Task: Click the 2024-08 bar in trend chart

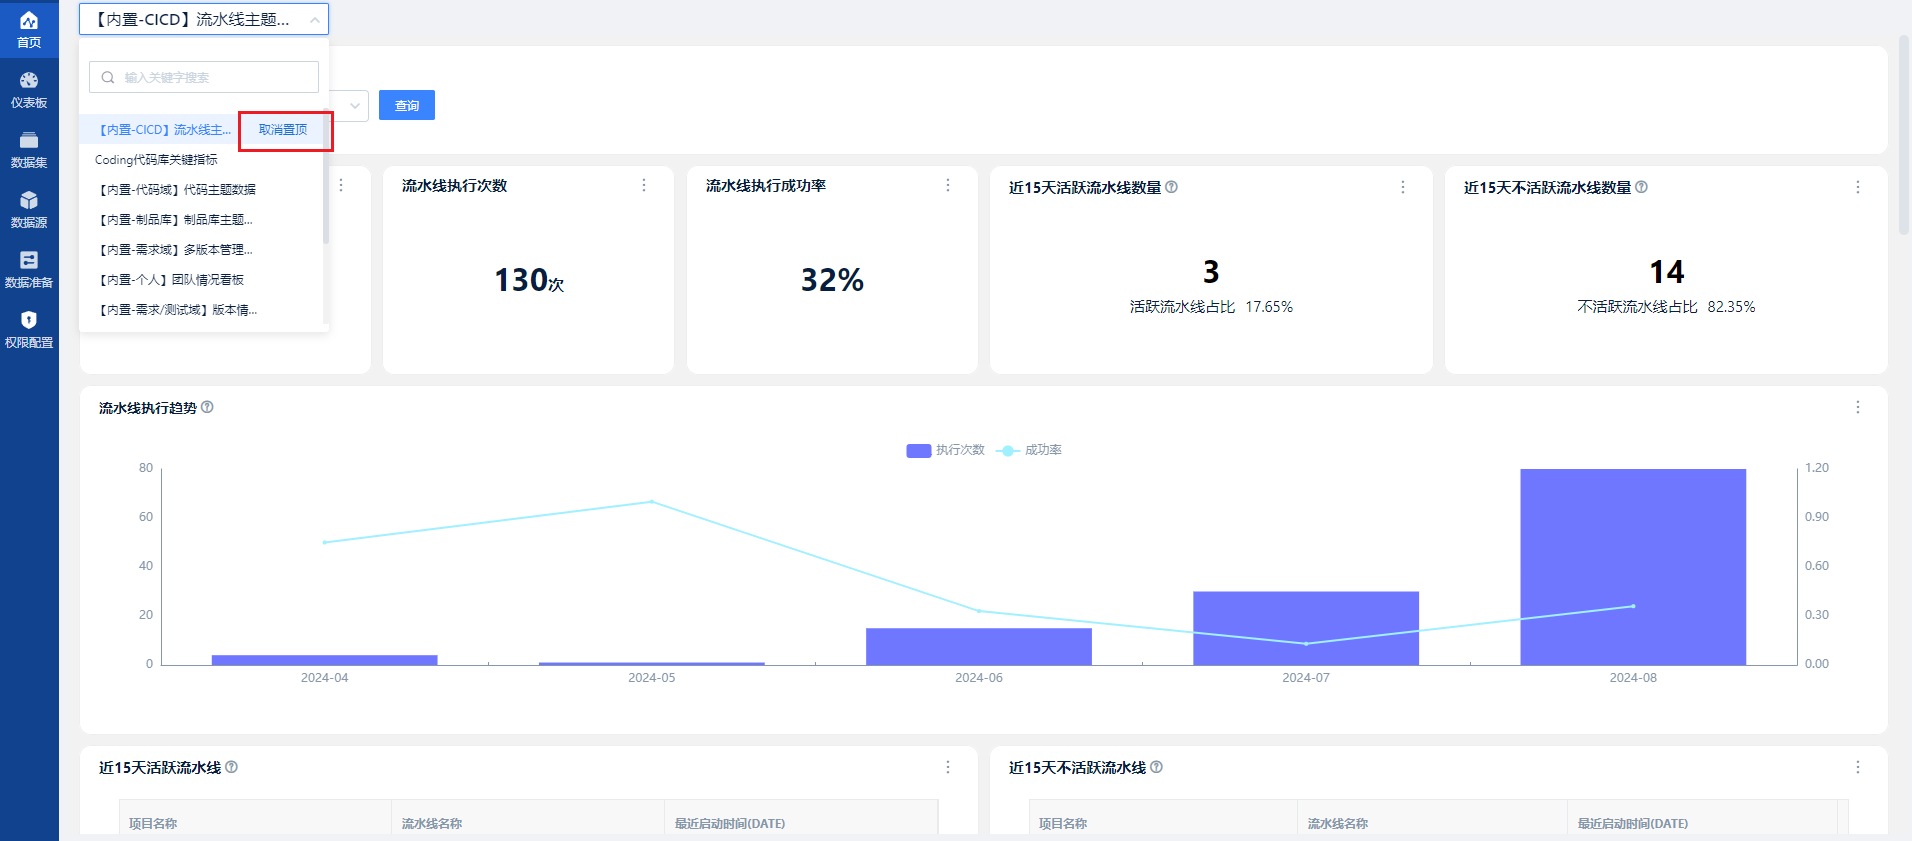Action: [x=1633, y=567]
